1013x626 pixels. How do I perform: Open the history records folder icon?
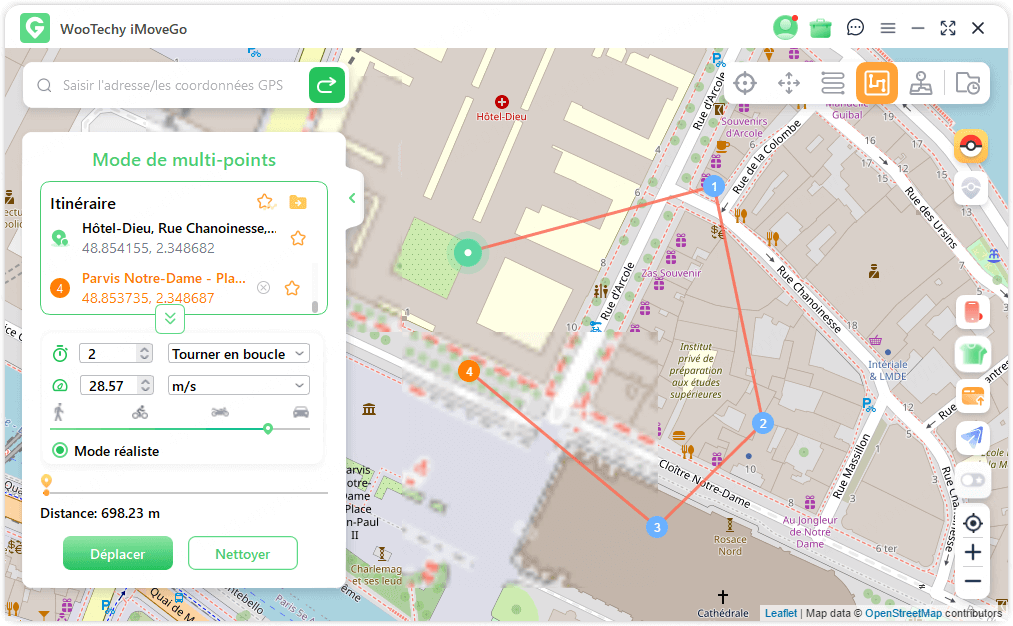(967, 83)
